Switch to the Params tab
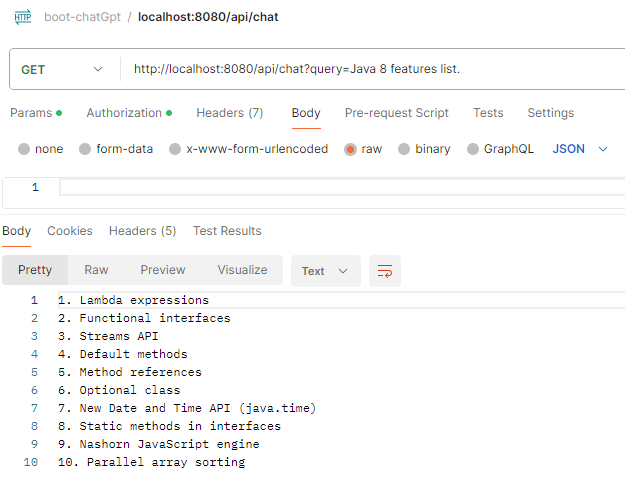 click(x=36, y=113)
